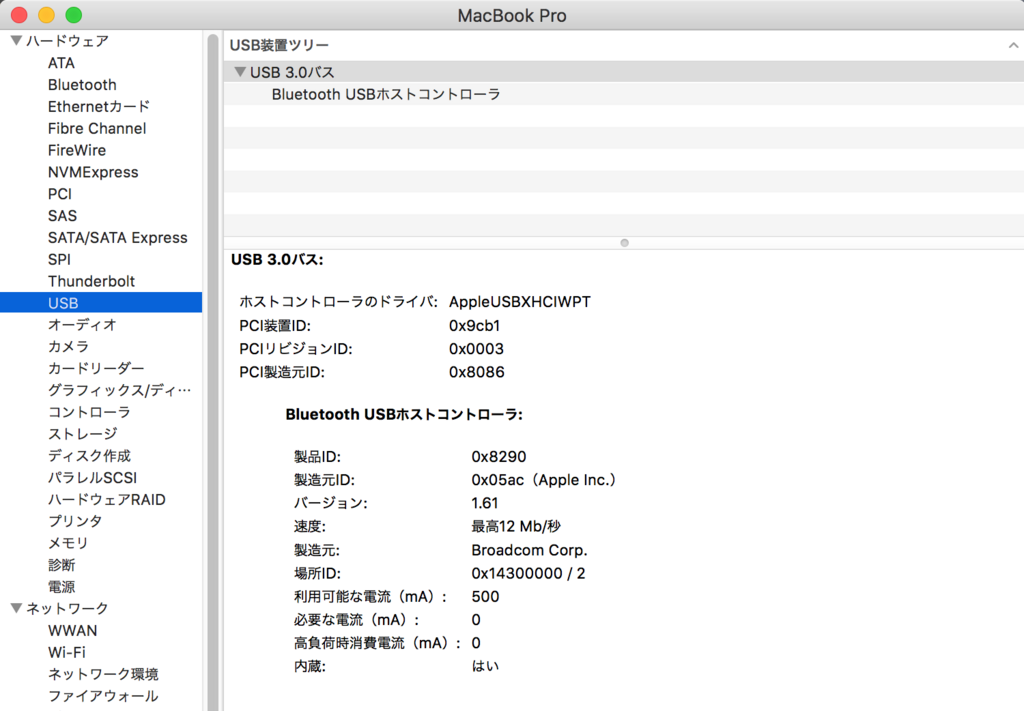Show Fibre Channel information
This screenshot has height=711, width=1024.
pyautogui.click(x=97, y=129)
